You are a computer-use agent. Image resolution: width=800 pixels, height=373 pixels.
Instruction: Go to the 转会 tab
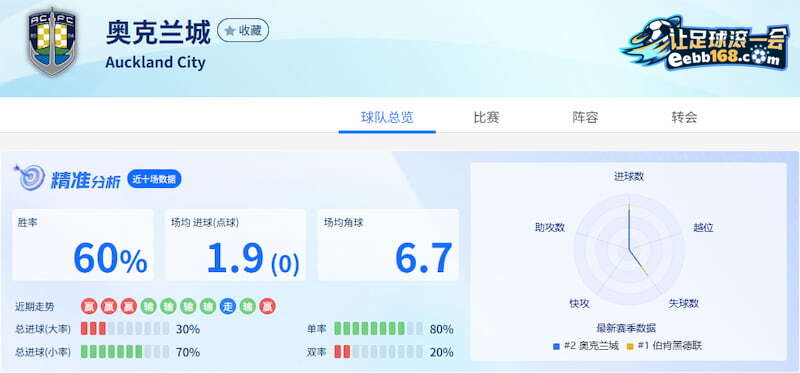click(684, 118)
